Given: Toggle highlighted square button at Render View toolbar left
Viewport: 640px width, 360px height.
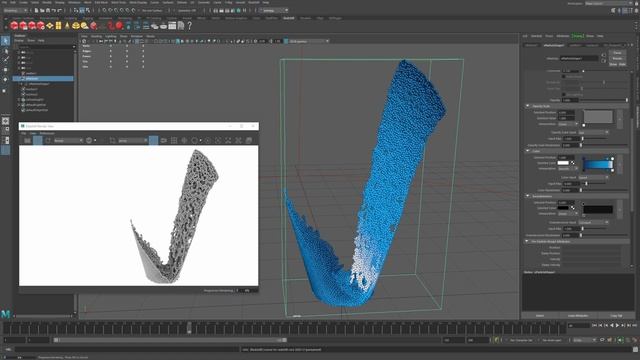Looking at the screenshot, I should 38,140.
